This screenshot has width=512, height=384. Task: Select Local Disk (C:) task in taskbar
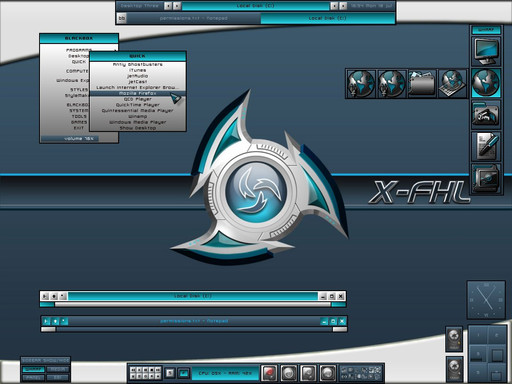click(327, 18)
